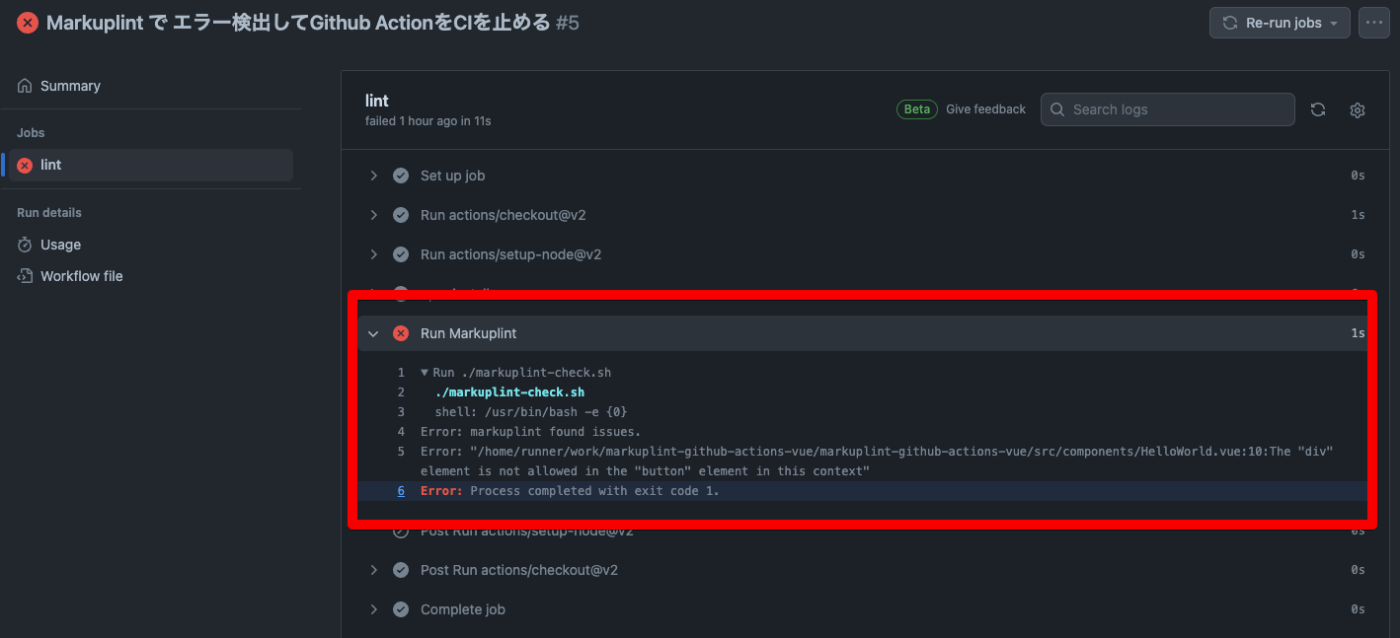Select the lint job in sidebar
1400x638 pixels.
(x=150, y=165)
